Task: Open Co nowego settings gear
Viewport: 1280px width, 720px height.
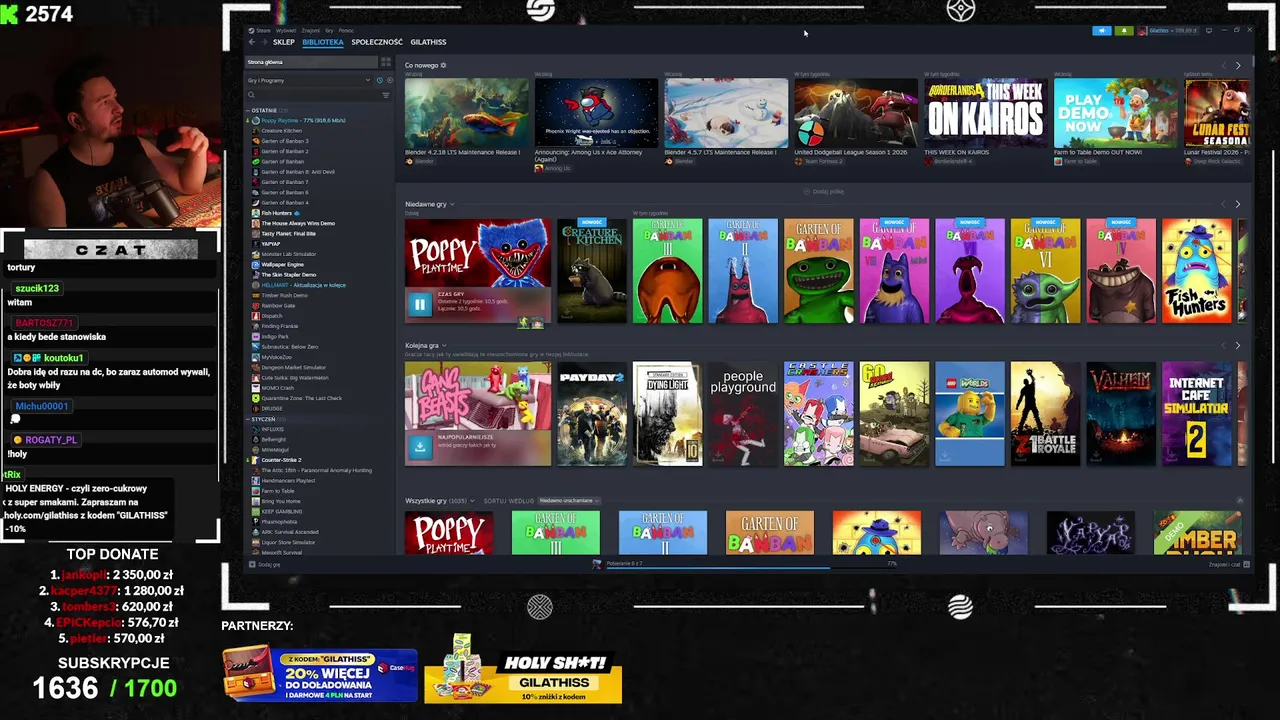Action: 443,65
